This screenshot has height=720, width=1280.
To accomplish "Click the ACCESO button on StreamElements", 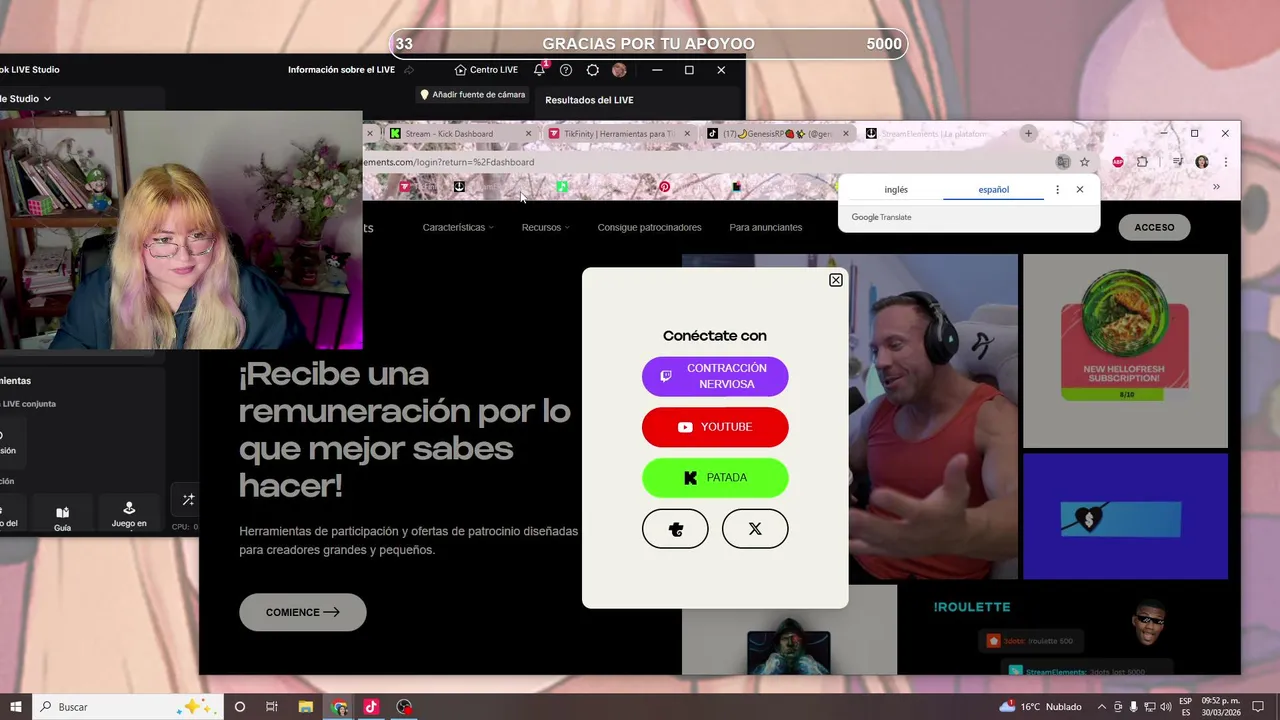I will click(x=1154, y=227).
